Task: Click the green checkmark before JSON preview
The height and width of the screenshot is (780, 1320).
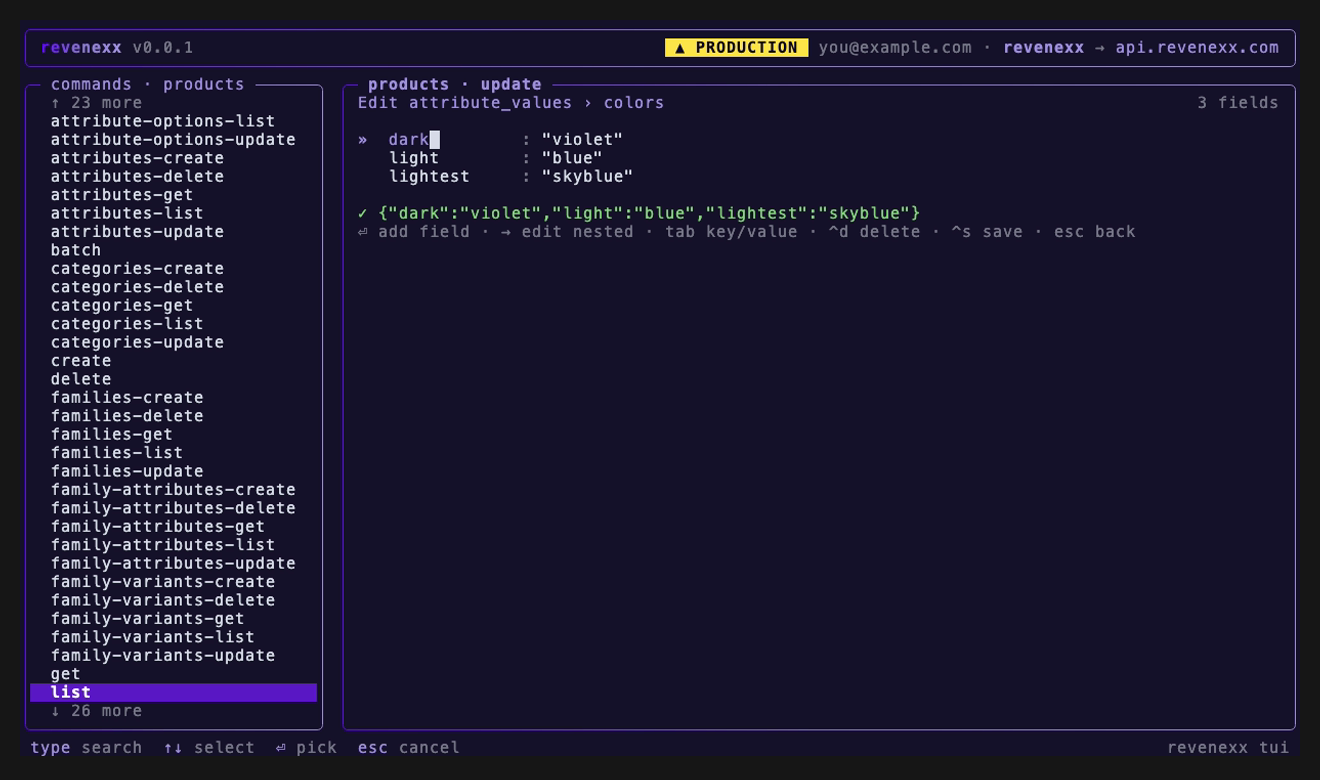Action: [363, 213]
